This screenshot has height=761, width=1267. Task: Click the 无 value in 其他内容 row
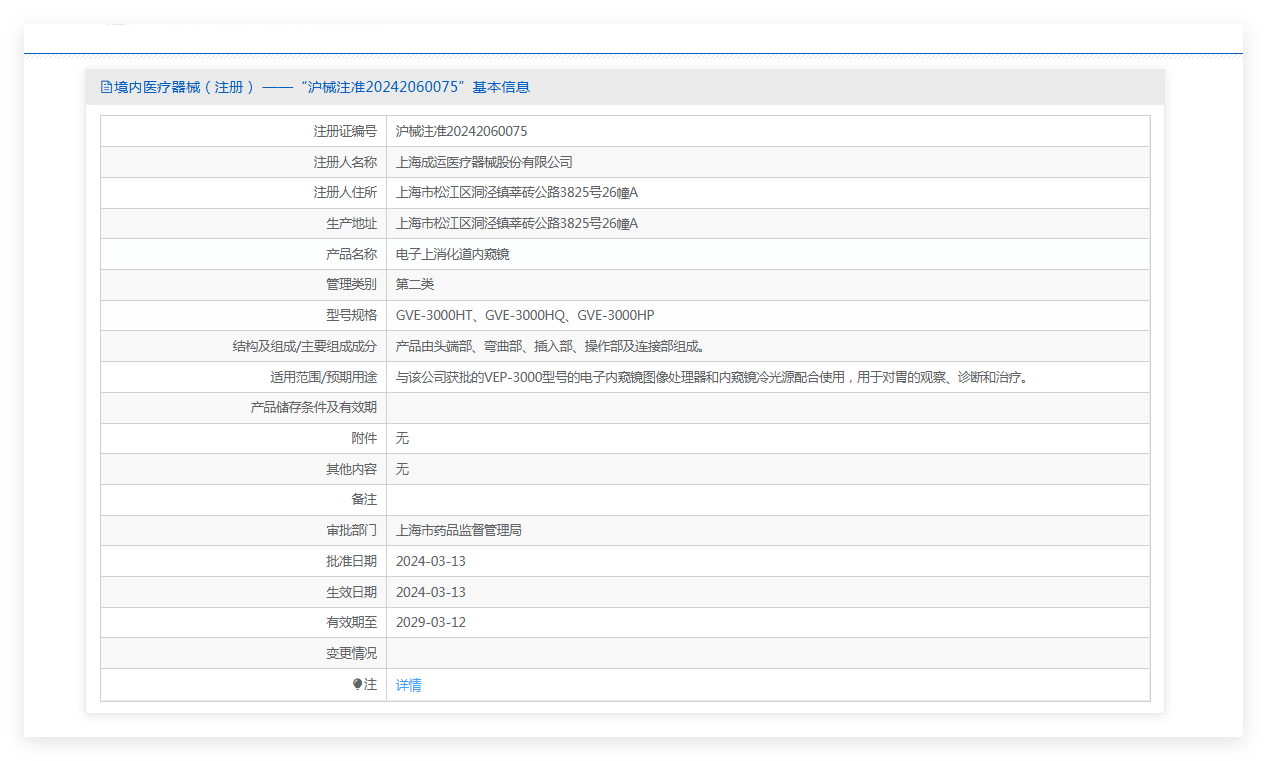(x=402, y=469)
